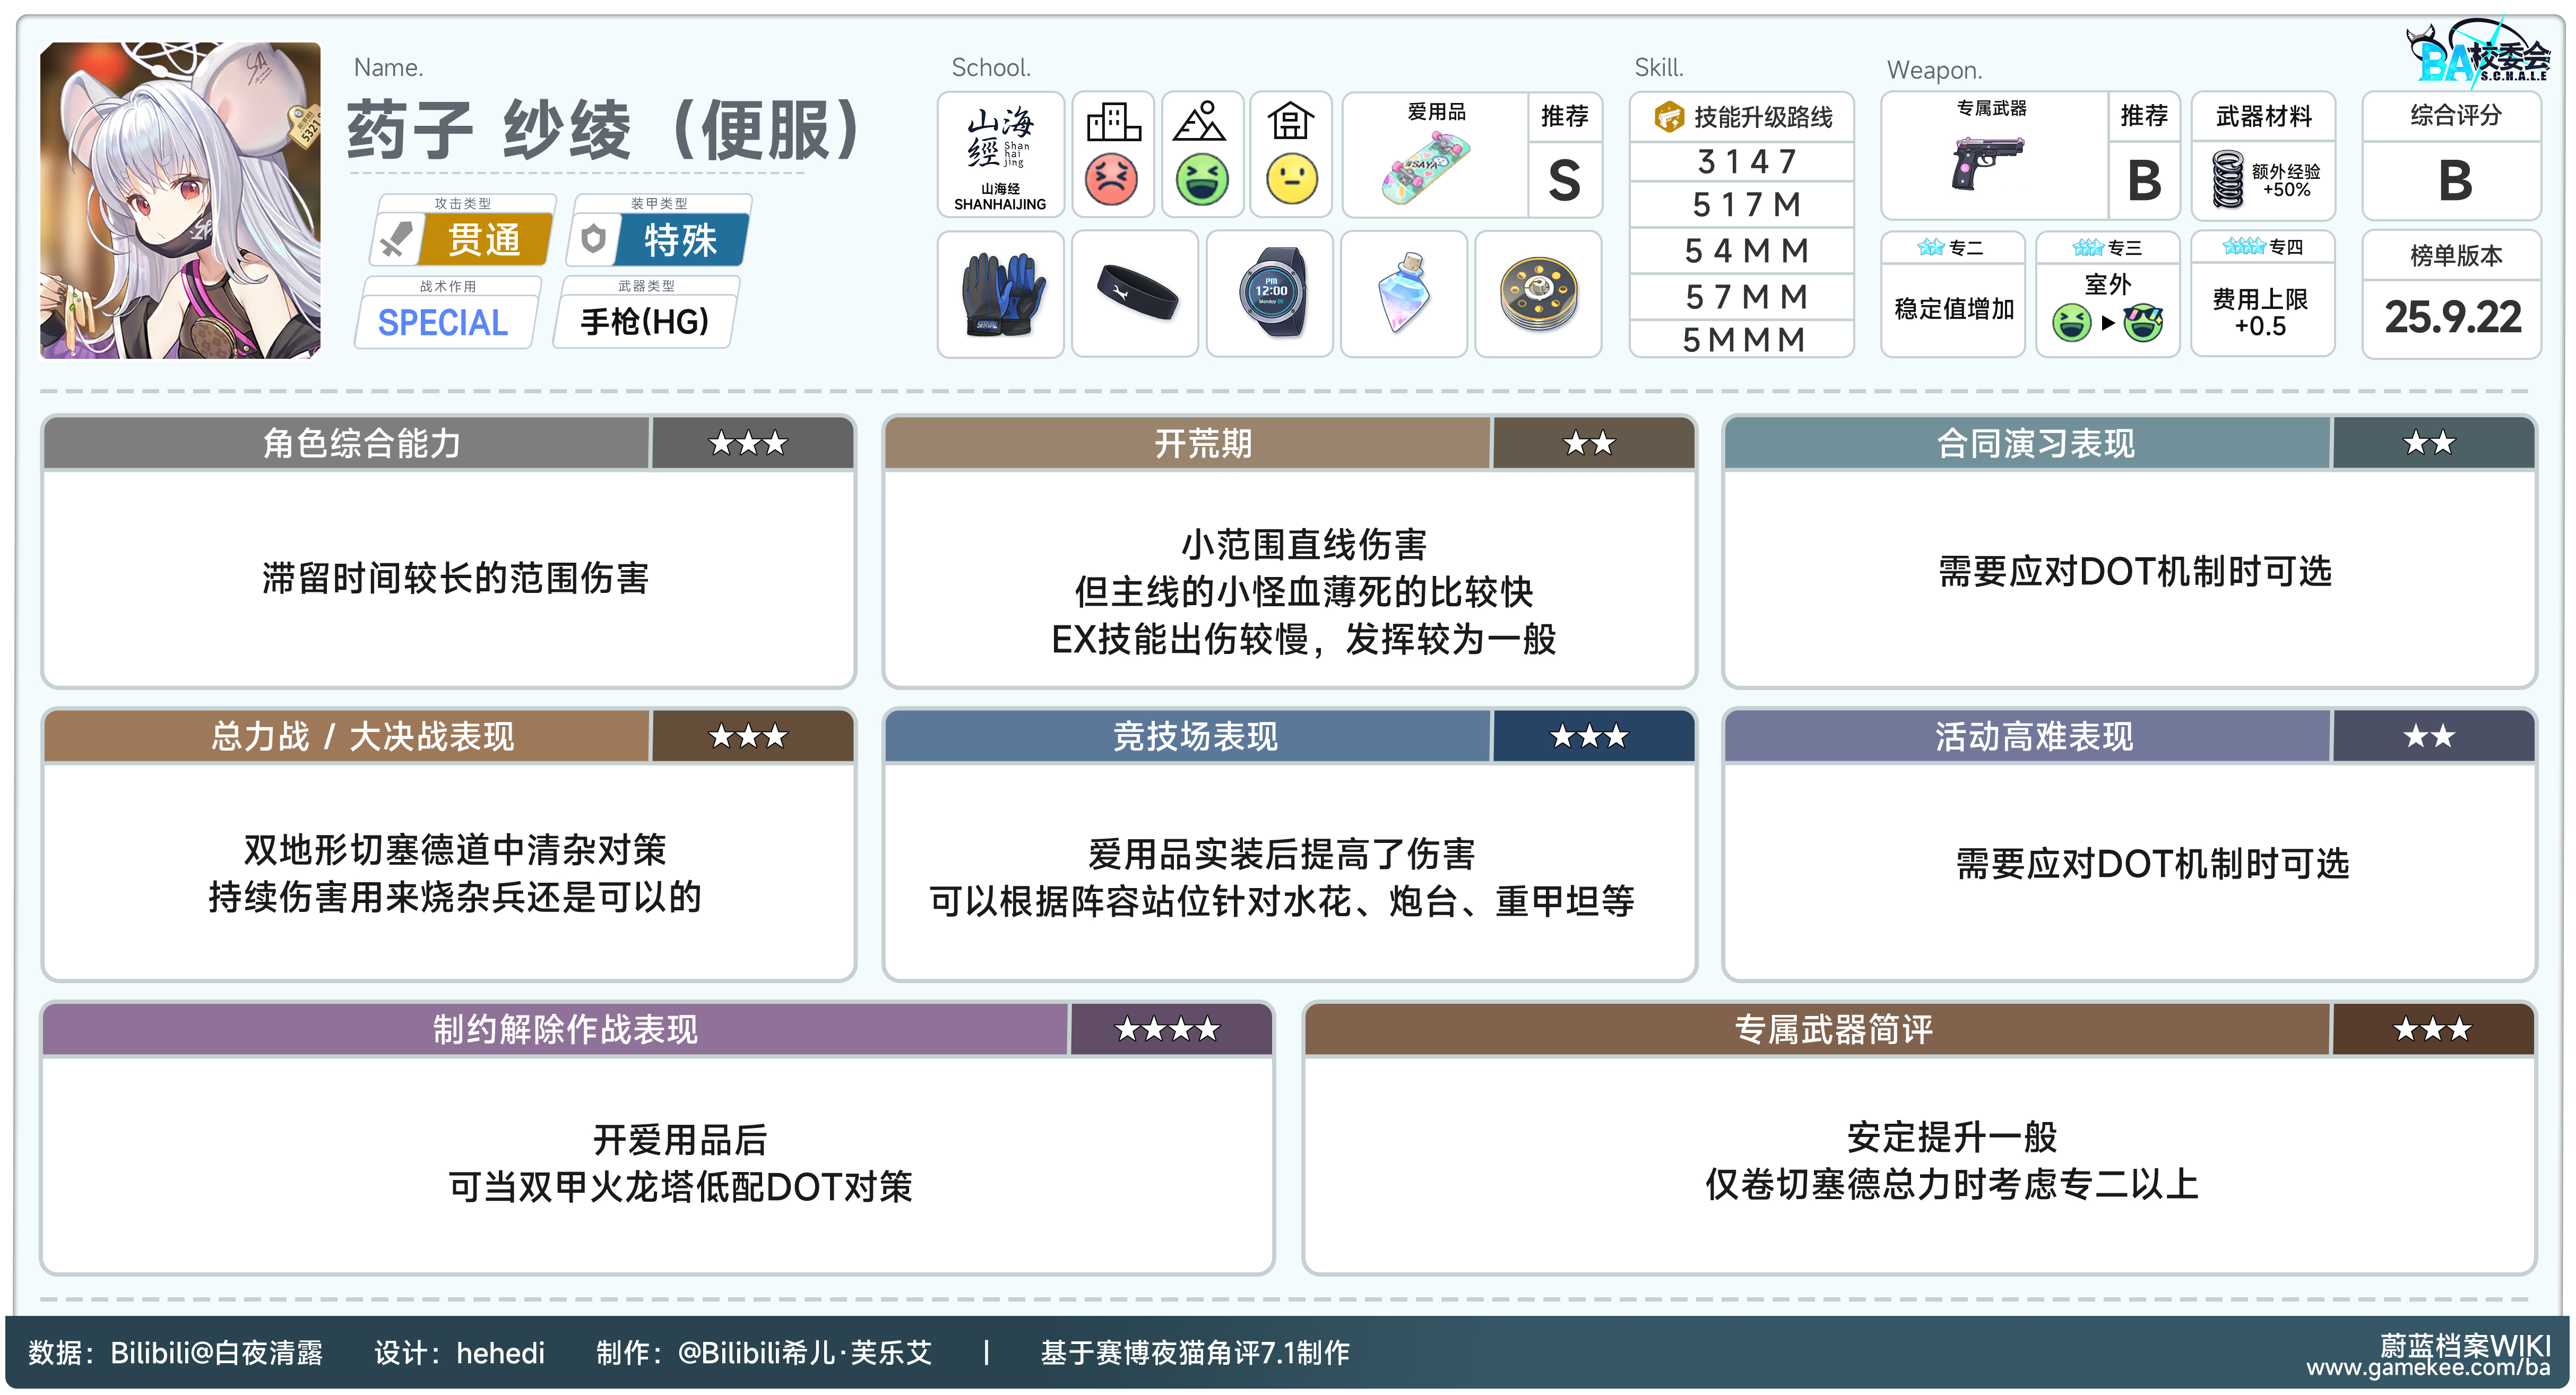This screenshot has height=1395, width=2576.
Task: Click the exclusive handgun weapon icon
Action: pos(1986,163)
